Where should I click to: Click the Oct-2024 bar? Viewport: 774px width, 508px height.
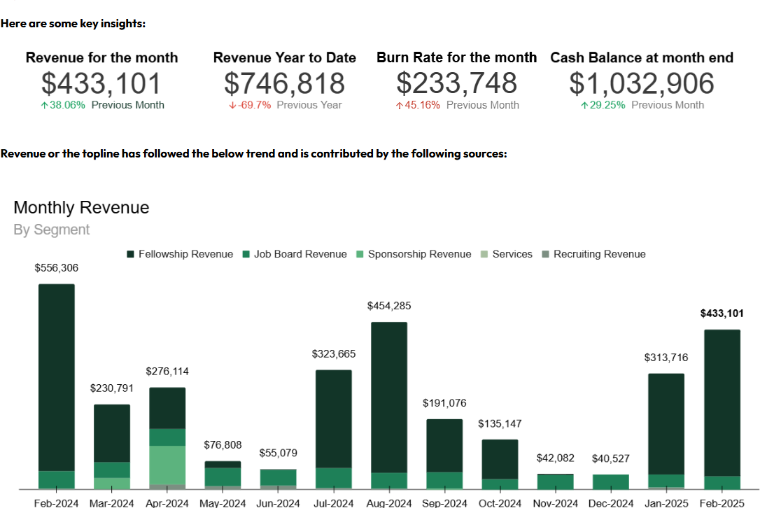pyautogui.click(x=500, y=465)
